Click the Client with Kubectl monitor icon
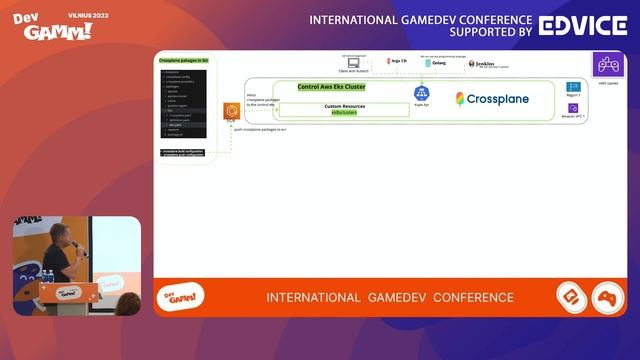Screen dimensions: 640x360 tap(353, 63)
